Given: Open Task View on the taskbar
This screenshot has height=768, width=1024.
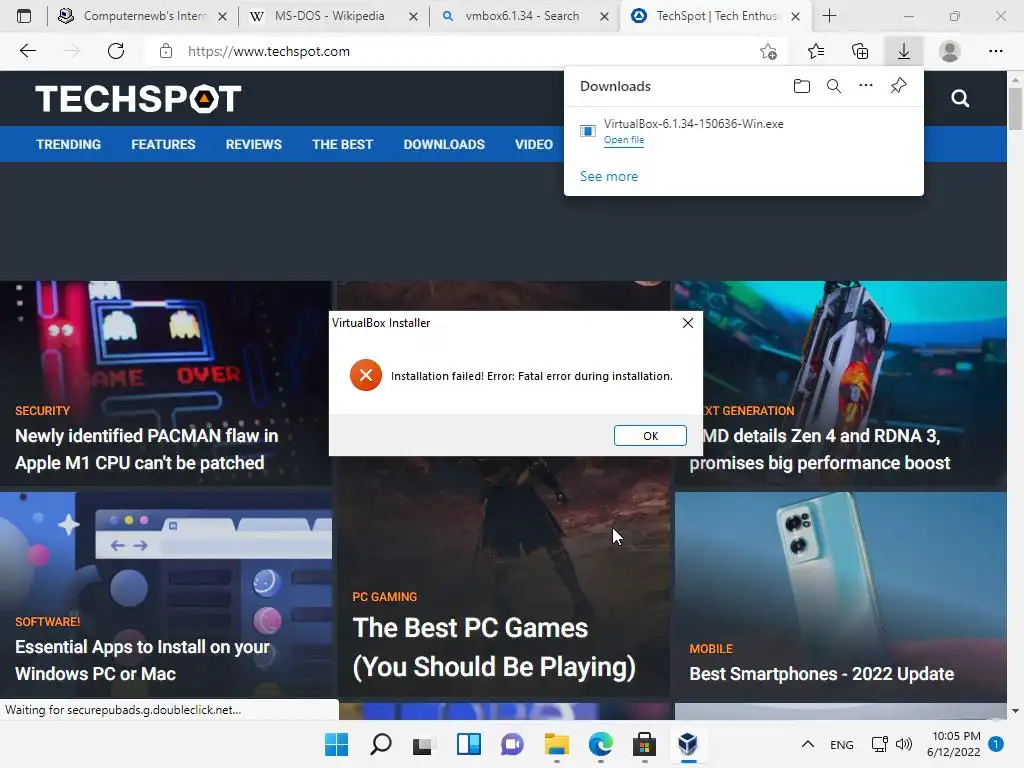Looking at the screenshot, I should 423,744.
